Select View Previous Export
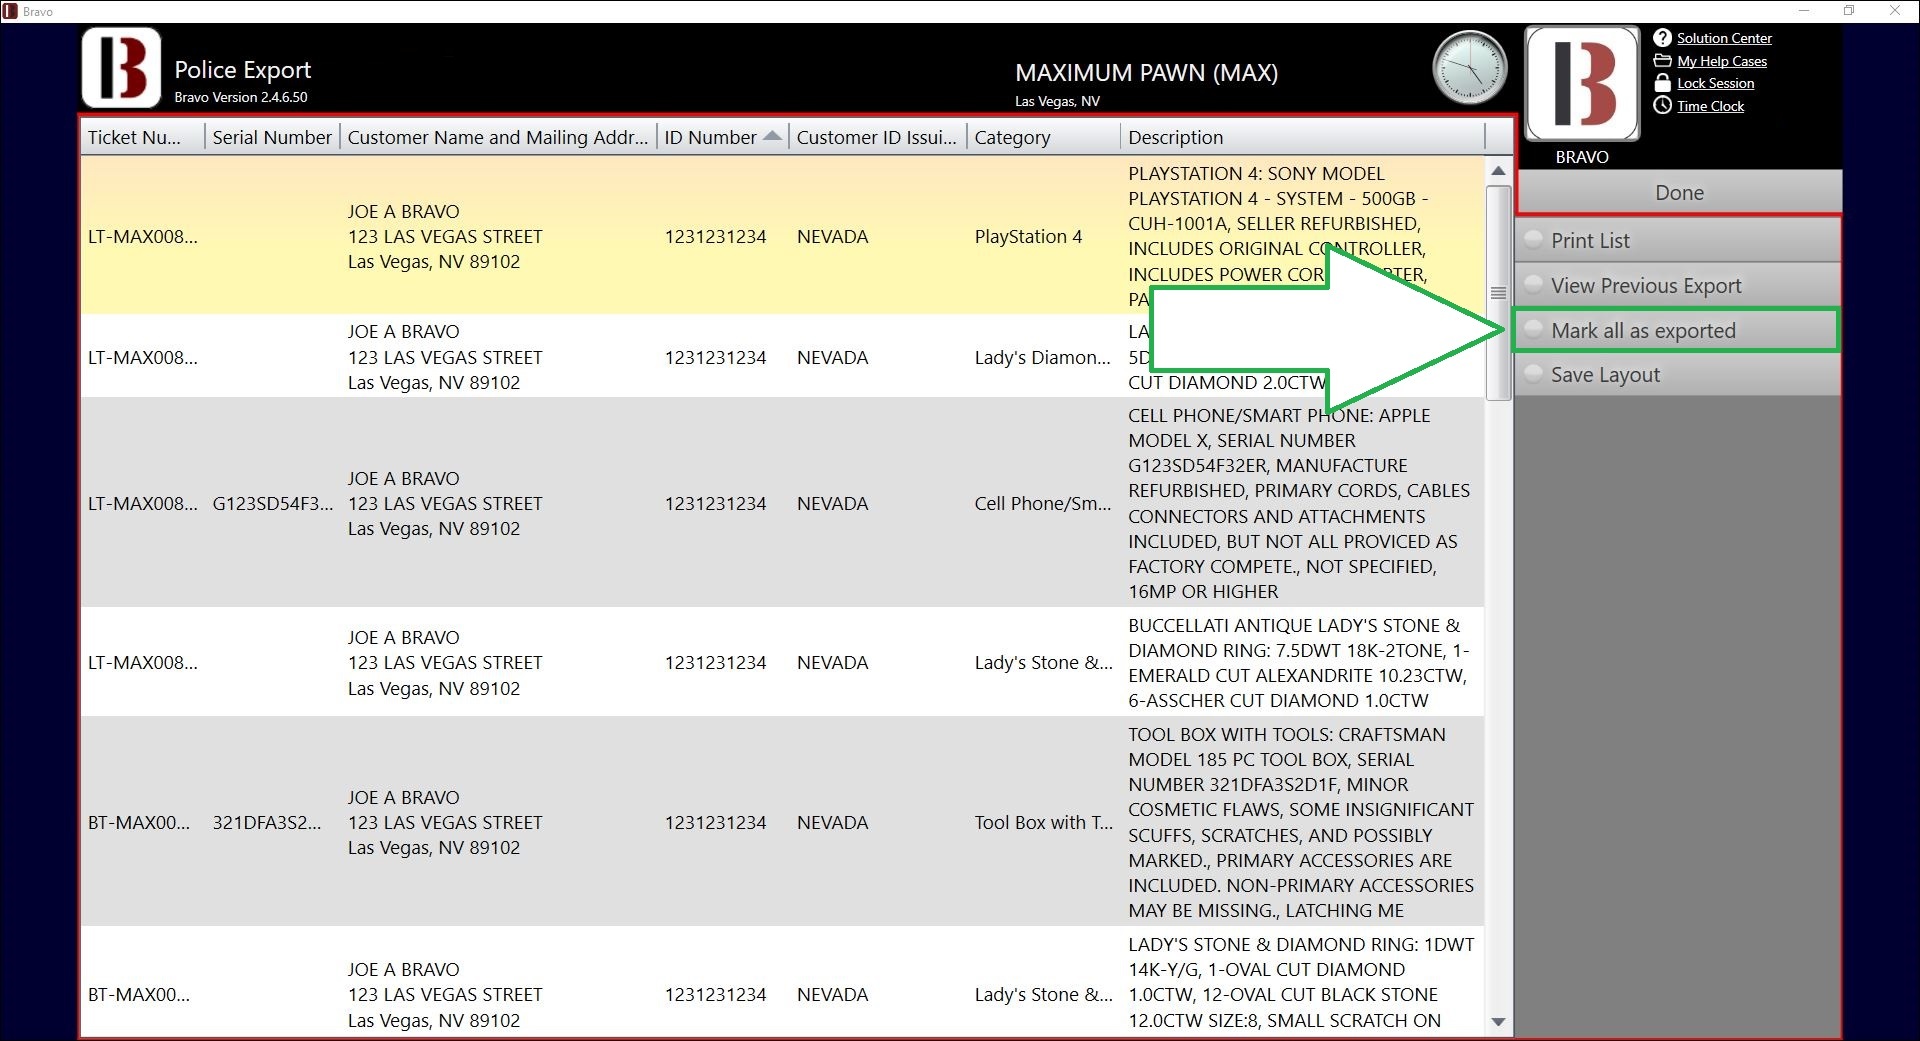The height and width of the screenshot is (1041, 1920). pos(1678,285)
